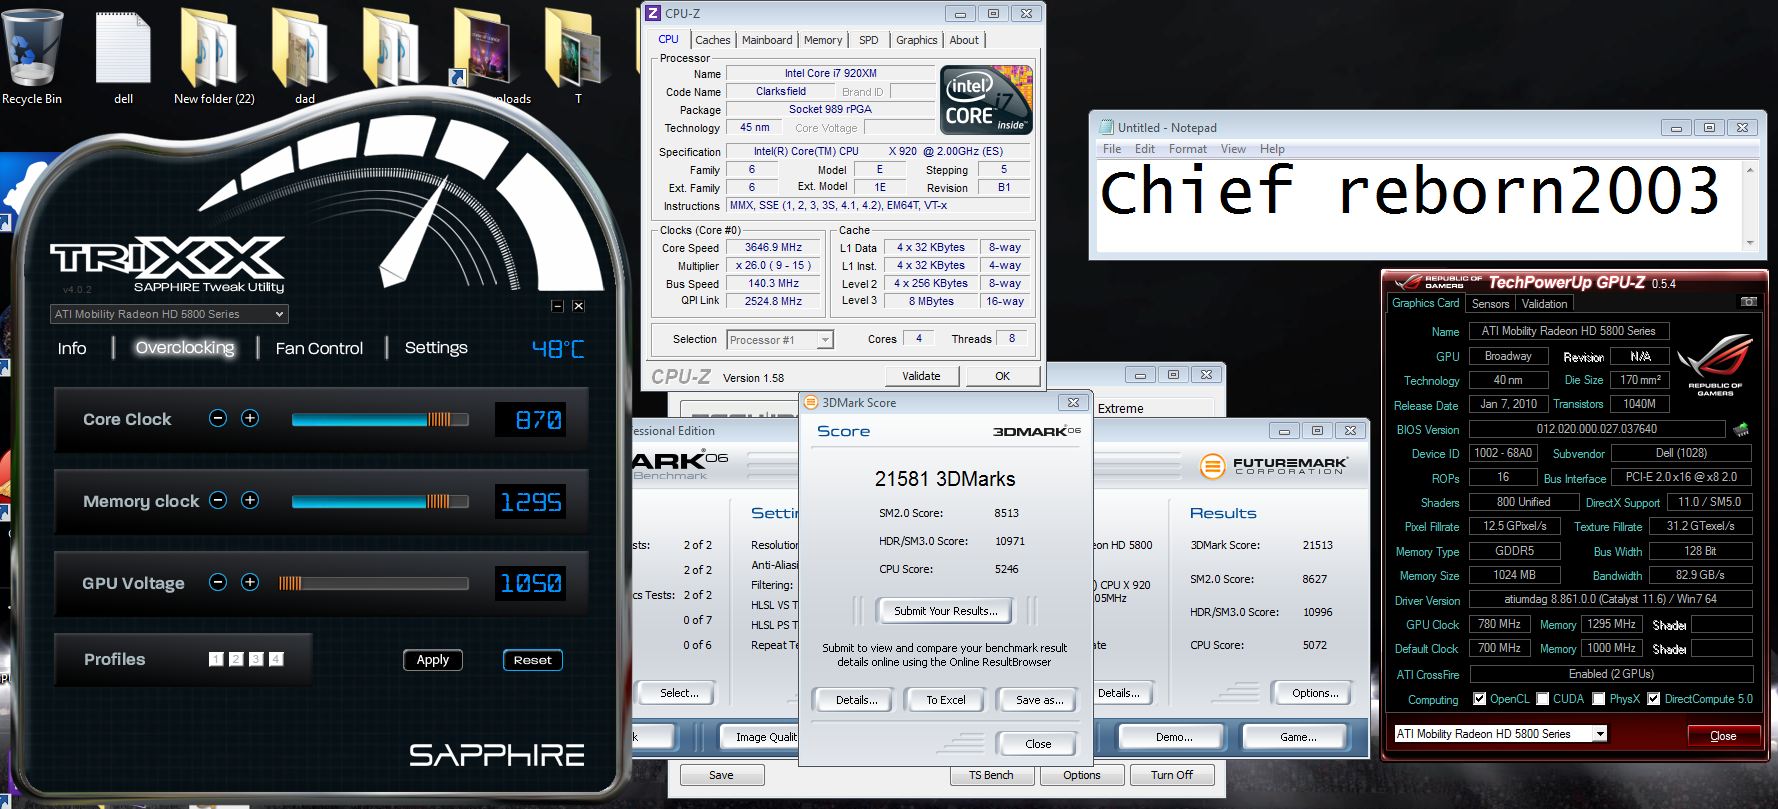
Task: Click the Notepad vertical scrollbar
Action: pyautogui.click(x=1750, y=207)
